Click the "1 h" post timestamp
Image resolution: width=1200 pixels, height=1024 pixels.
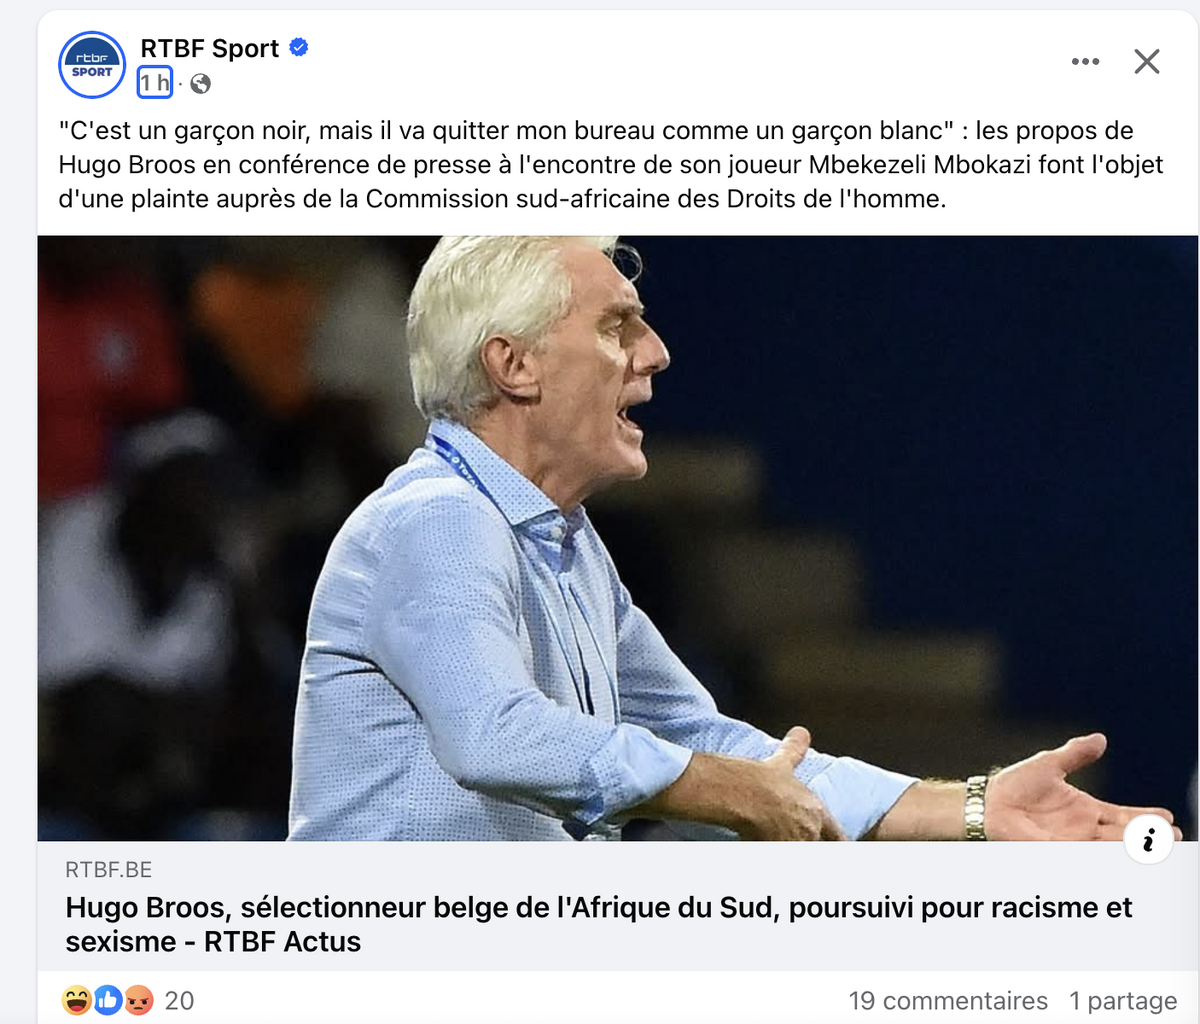[x=155, y=83]
